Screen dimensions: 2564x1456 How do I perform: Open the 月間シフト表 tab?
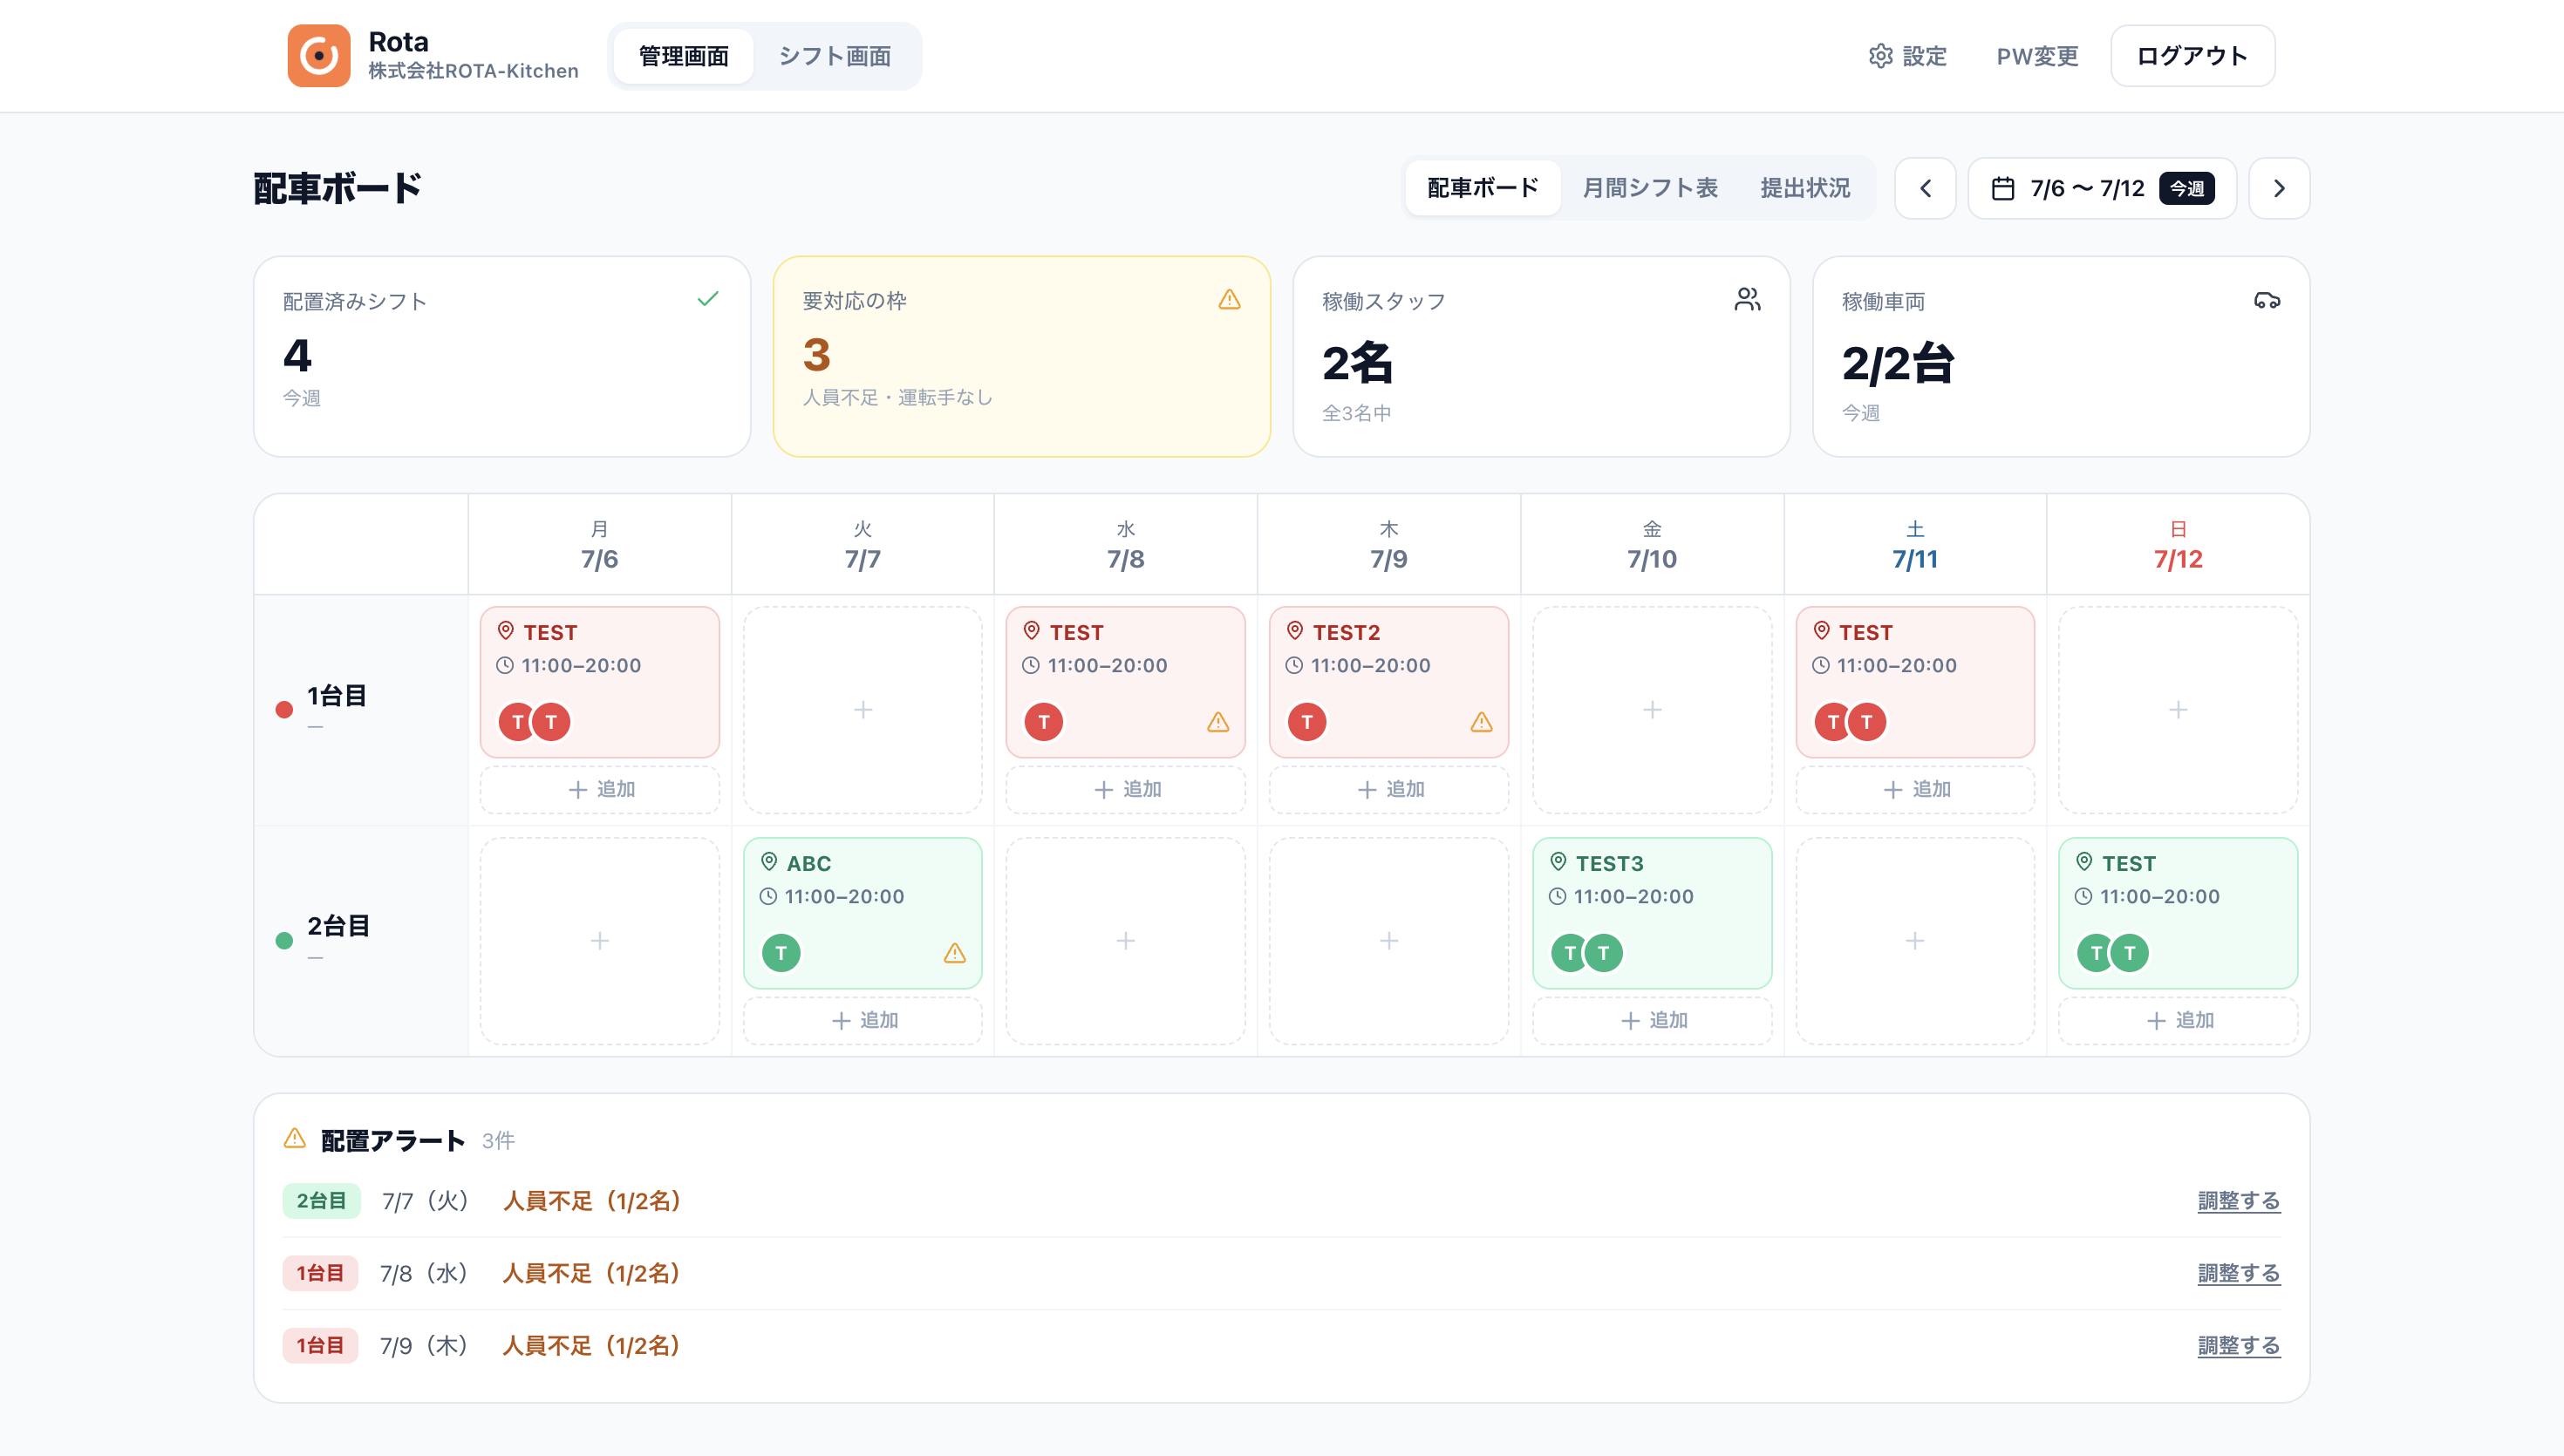[x=1650, y=188]
